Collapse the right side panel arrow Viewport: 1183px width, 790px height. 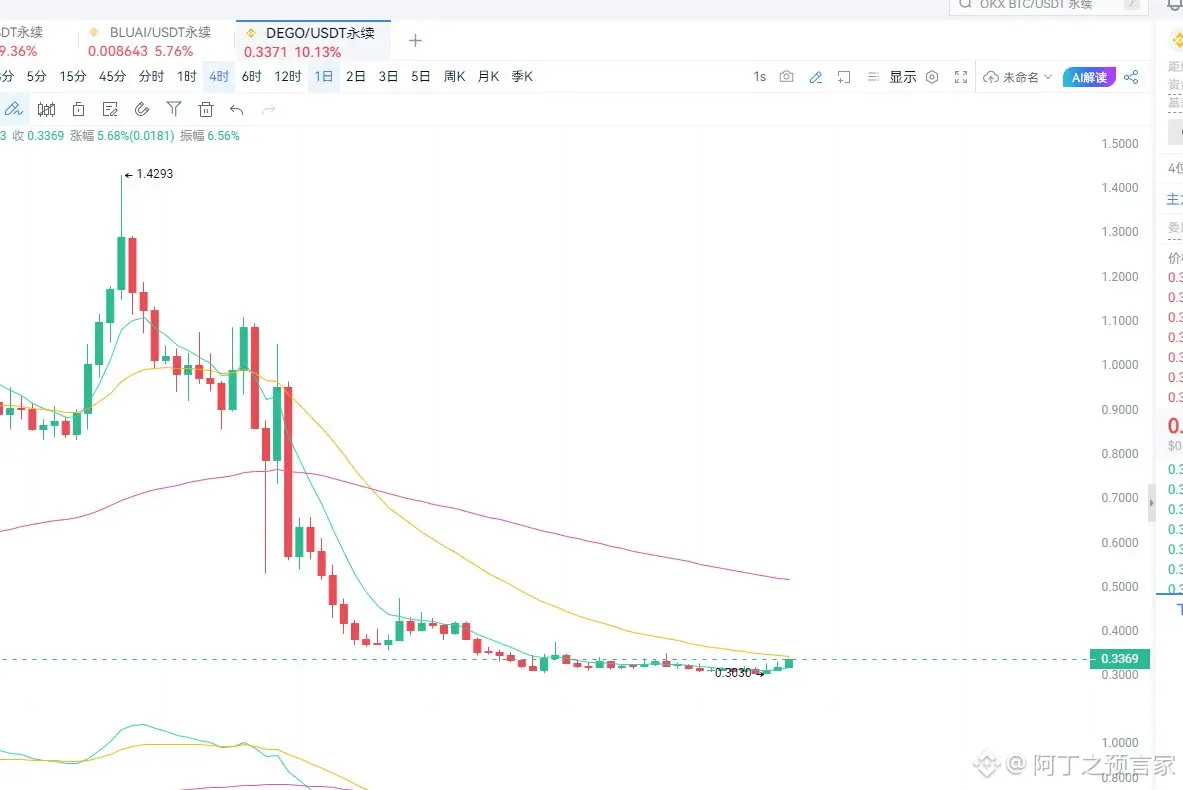pyautogui.click(x=1151, y=503)
